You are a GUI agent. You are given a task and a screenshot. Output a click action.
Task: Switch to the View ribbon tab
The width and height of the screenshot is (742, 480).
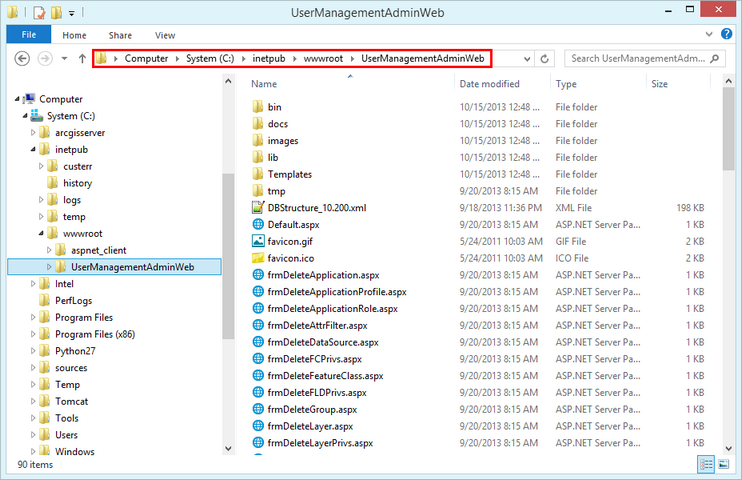(x=165, y=35)
